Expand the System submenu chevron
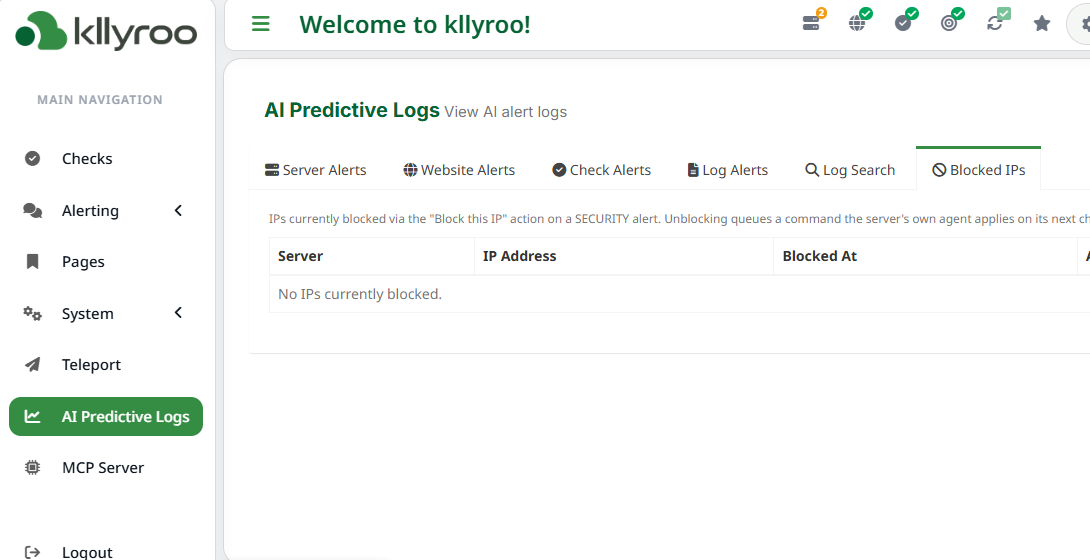 click(179, 313)
